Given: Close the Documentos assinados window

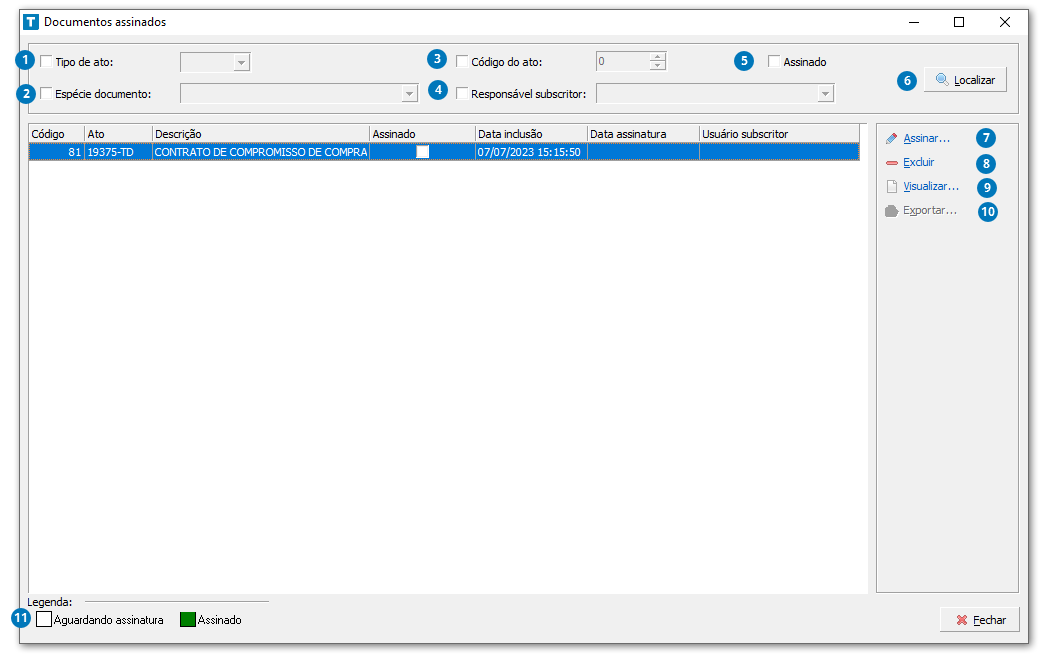Looking at the screenshot, I should pyautogui.click(x=1005, y=22).
